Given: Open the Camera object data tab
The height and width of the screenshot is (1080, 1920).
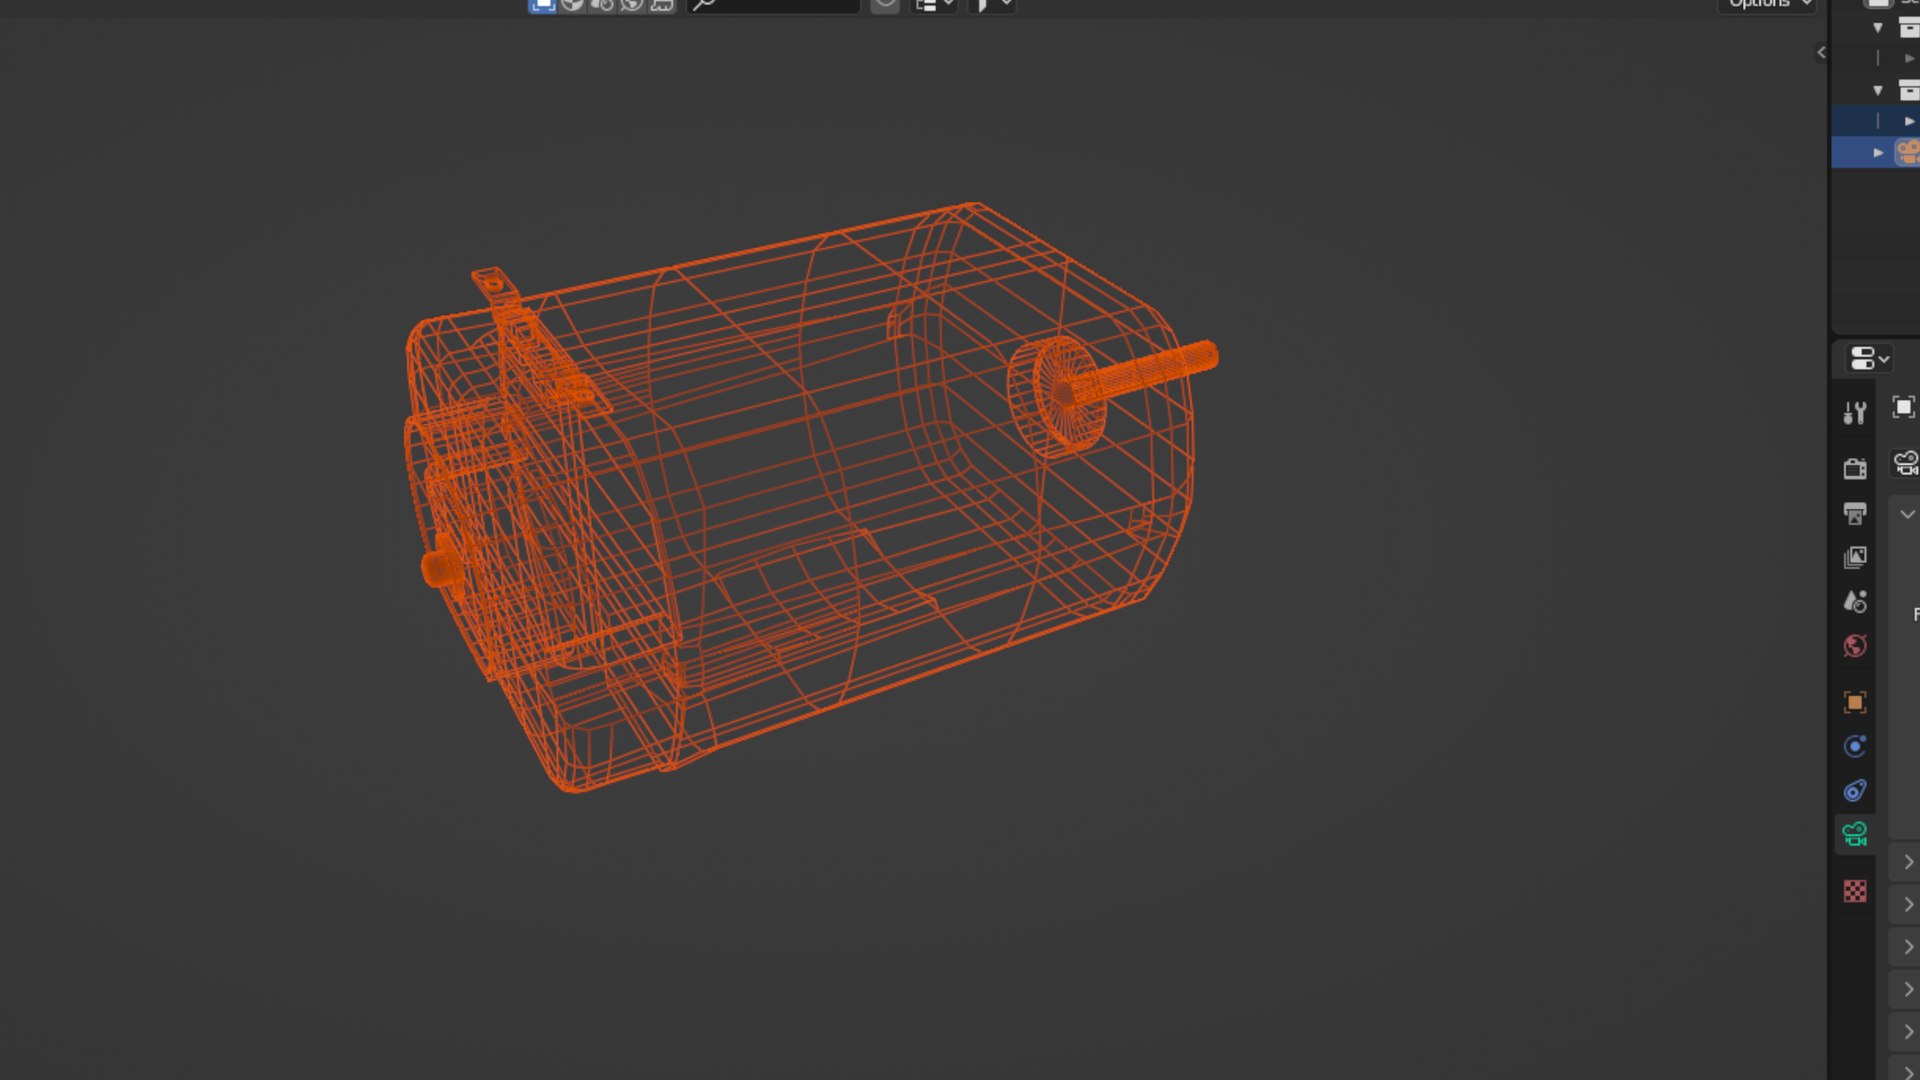Looking at the screenshot, I should click(x=1855, y=834).
